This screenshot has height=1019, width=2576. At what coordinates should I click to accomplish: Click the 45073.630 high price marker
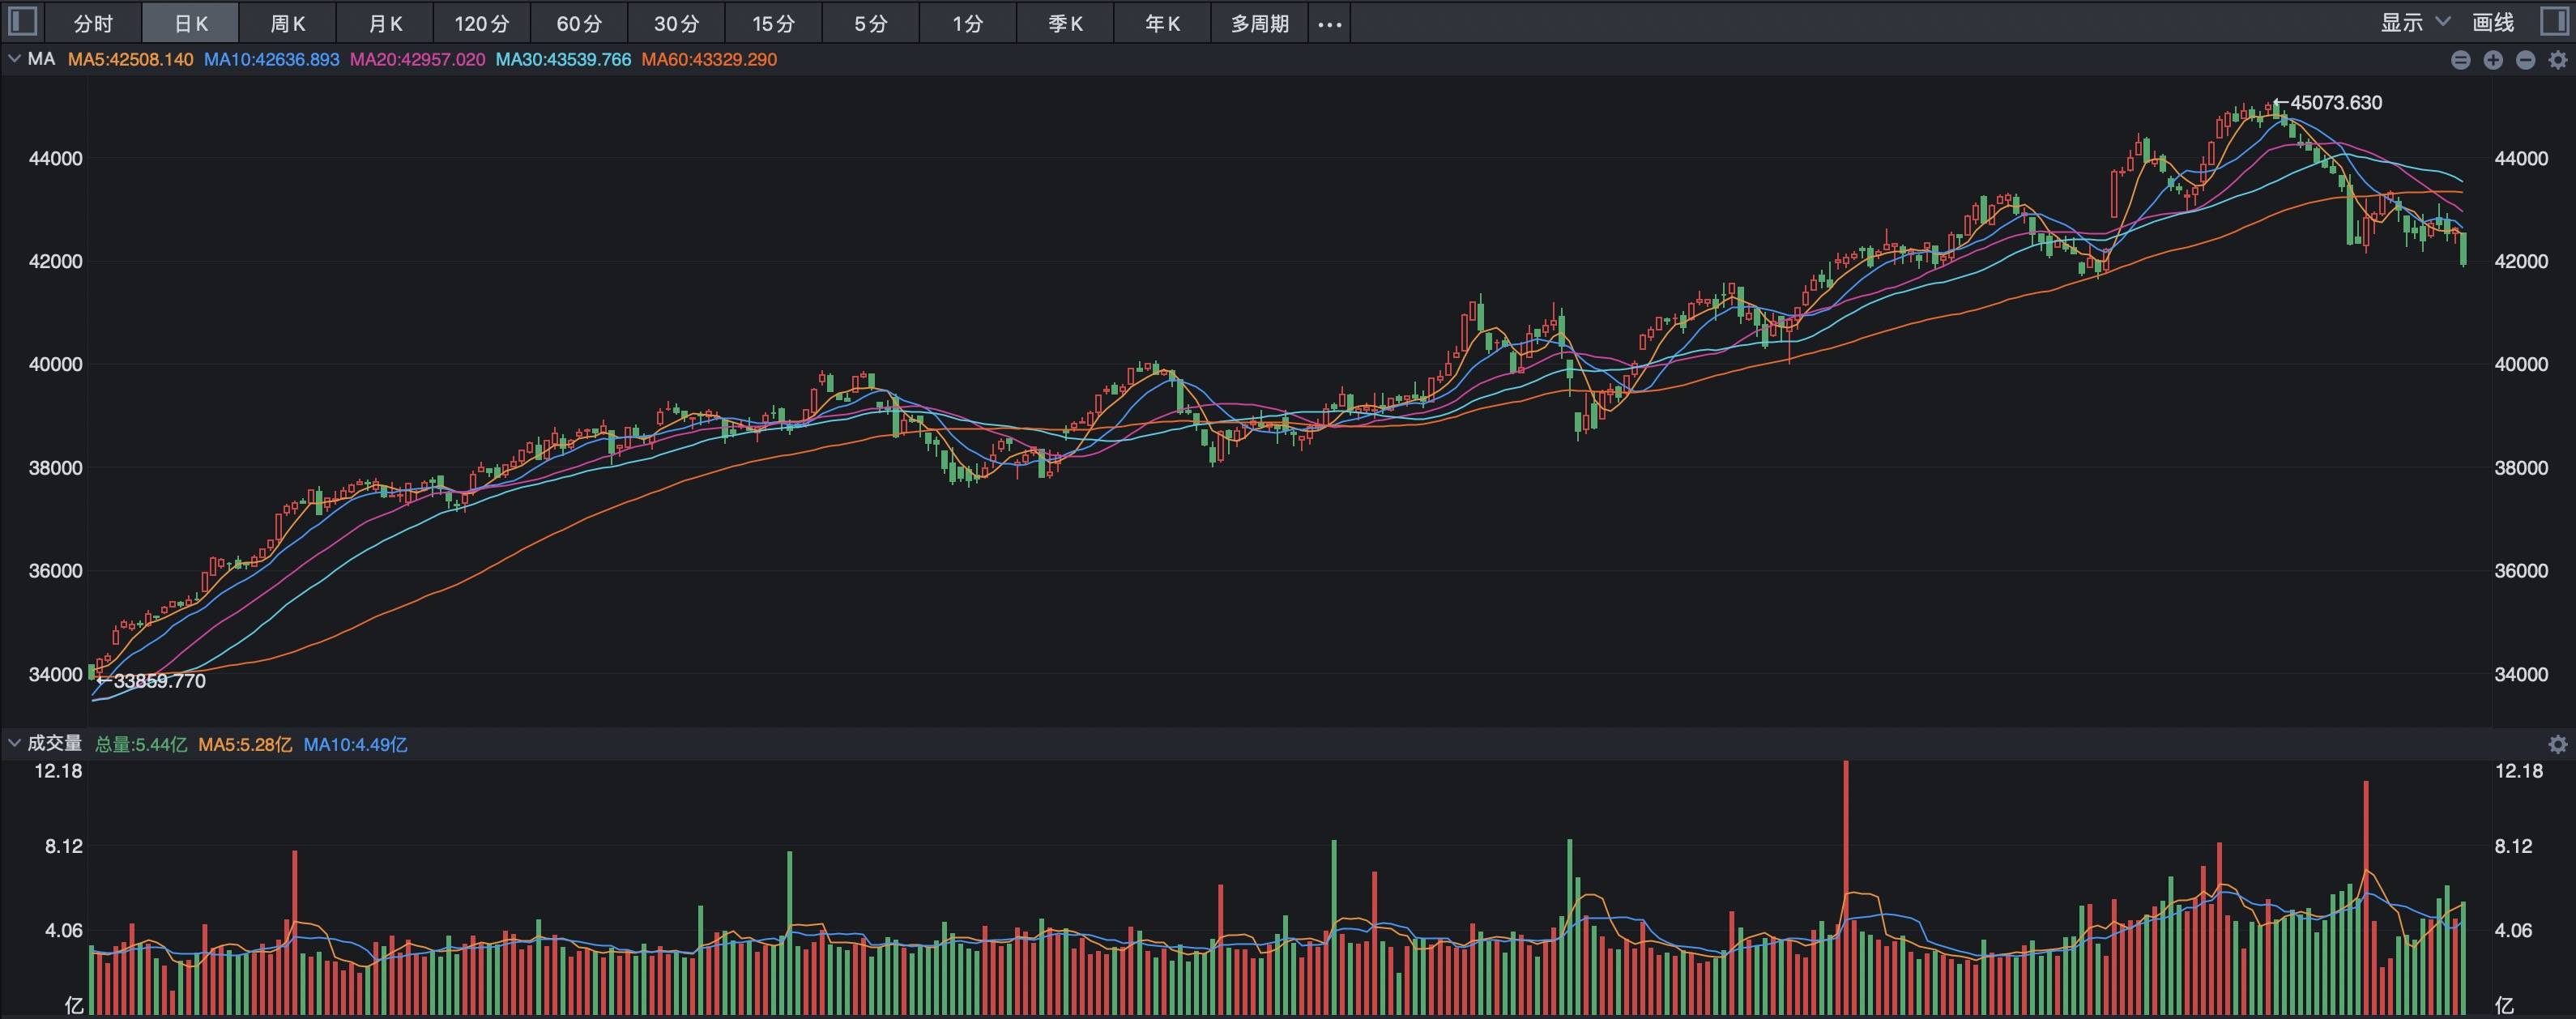click(x=2328, y=103)
